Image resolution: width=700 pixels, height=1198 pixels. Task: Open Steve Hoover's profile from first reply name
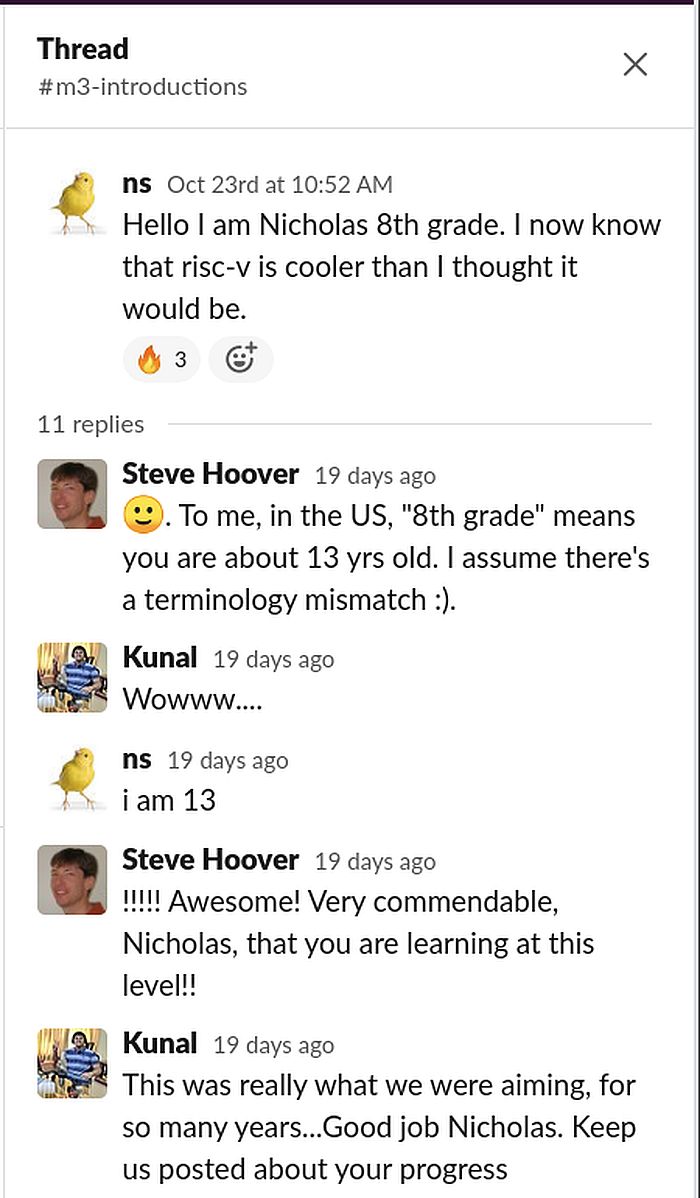pyautogui.click(x=210, y=474)
